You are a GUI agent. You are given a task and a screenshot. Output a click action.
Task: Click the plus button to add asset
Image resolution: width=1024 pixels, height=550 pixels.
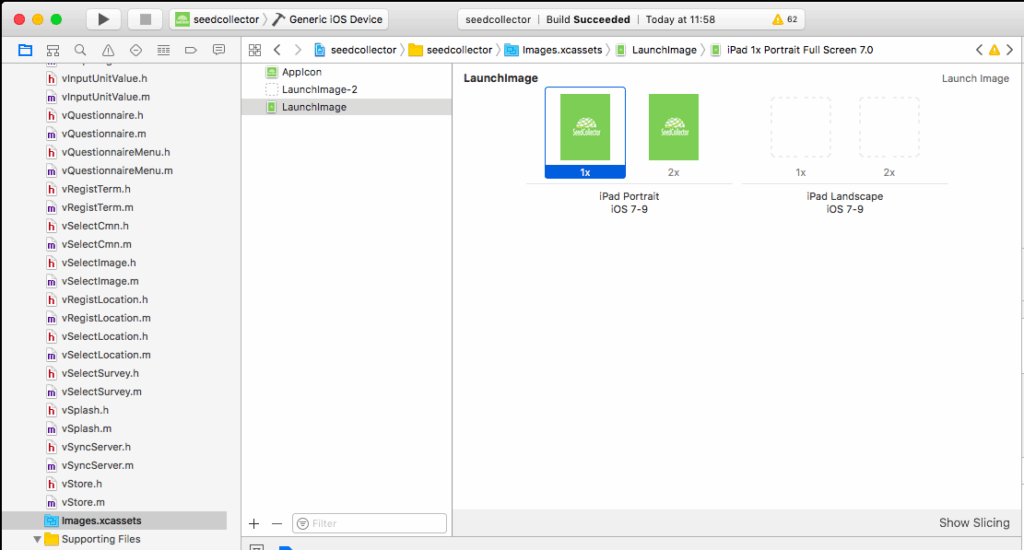coord(254,523)
